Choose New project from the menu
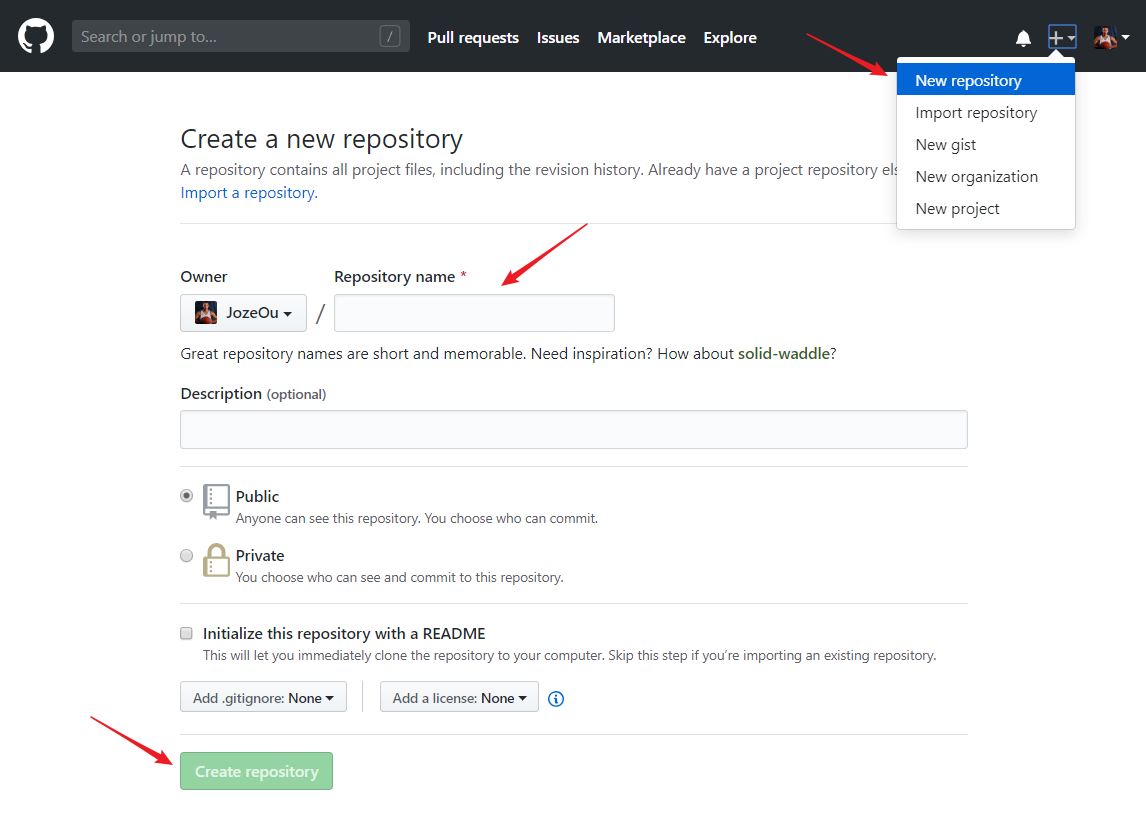This screenshot has width=1146, height=827. coord(985,209)
